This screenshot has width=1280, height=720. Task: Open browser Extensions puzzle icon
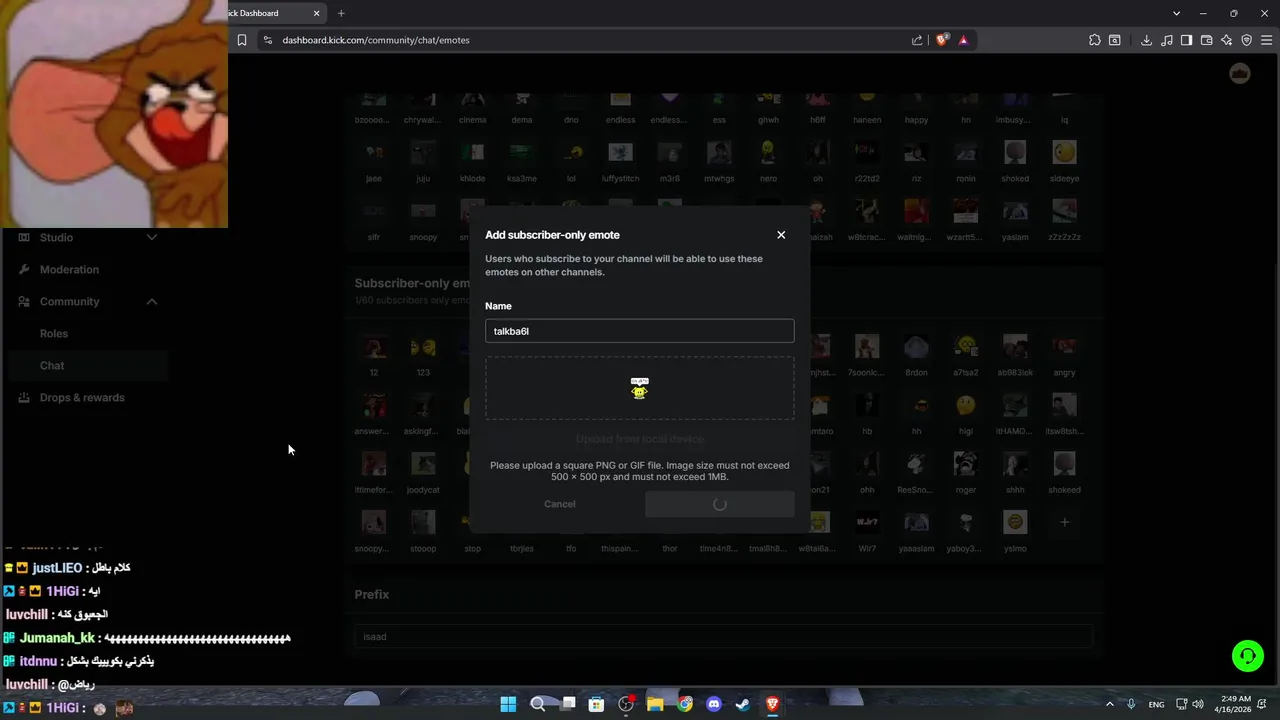[x=1095, y=40]
